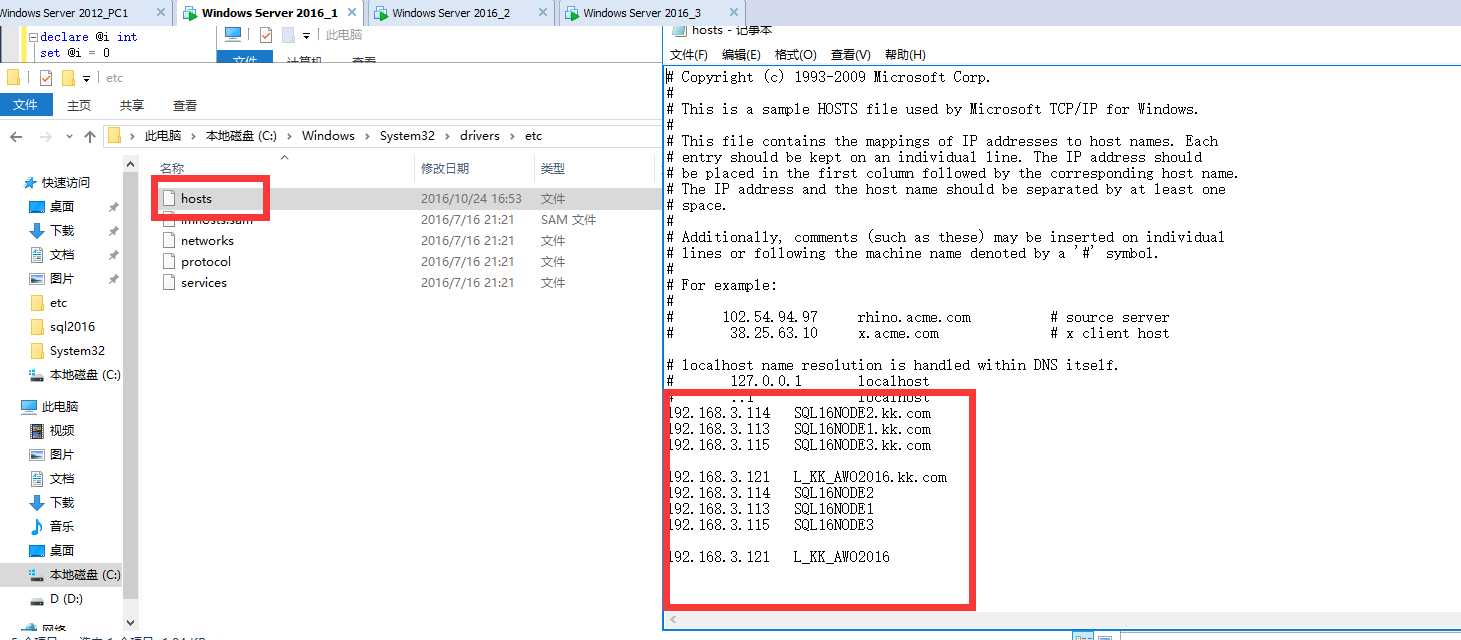Open 下载 under quick access
The image size is (1461, 640).
pos(62,231)
